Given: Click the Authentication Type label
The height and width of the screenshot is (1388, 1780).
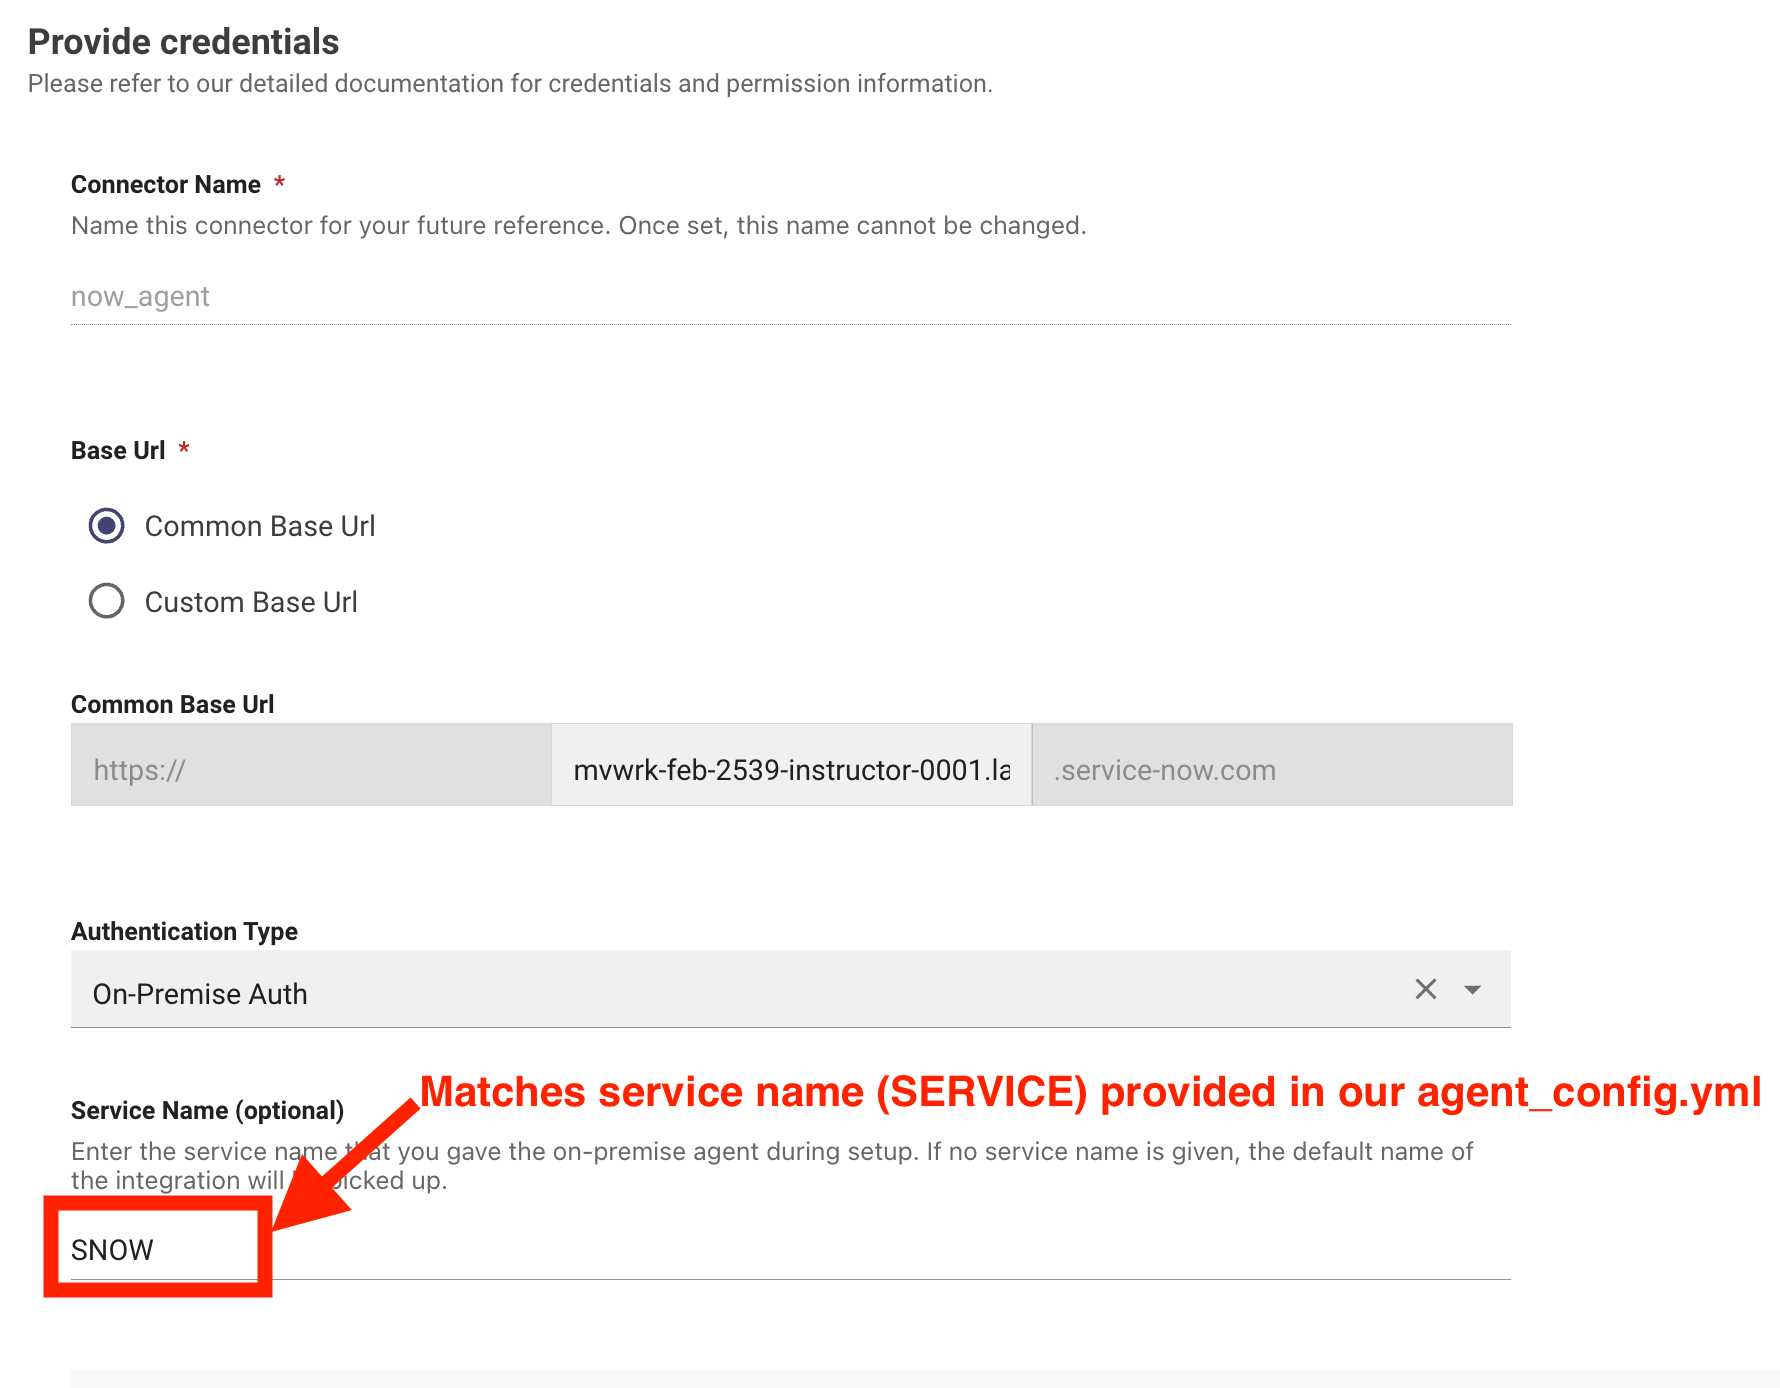Looking at the screenshot, I should 183,930.
